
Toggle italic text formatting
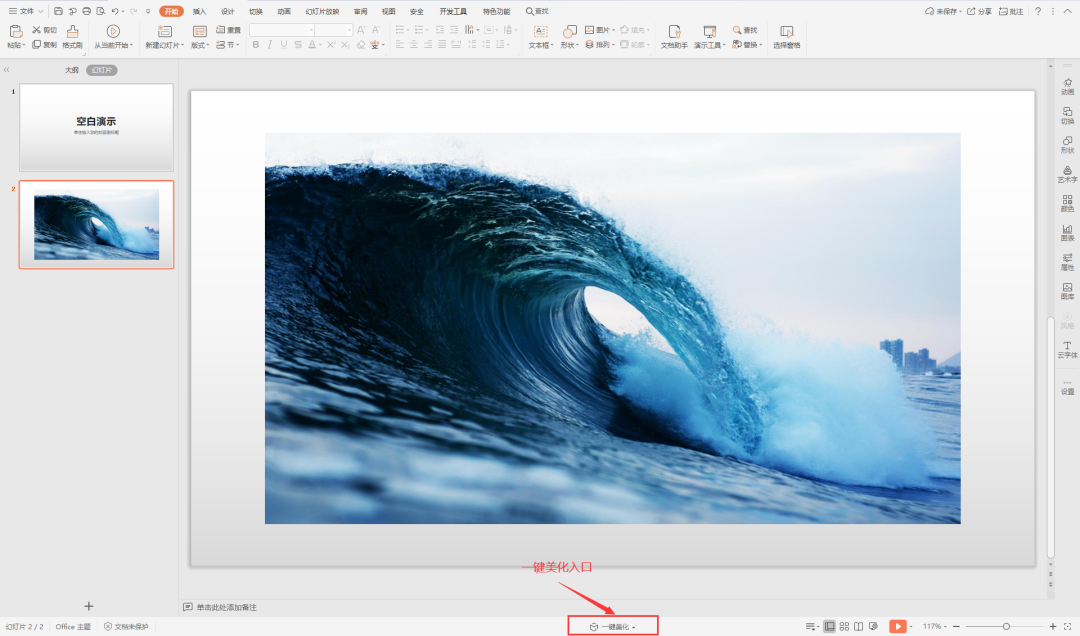(270, 45)
